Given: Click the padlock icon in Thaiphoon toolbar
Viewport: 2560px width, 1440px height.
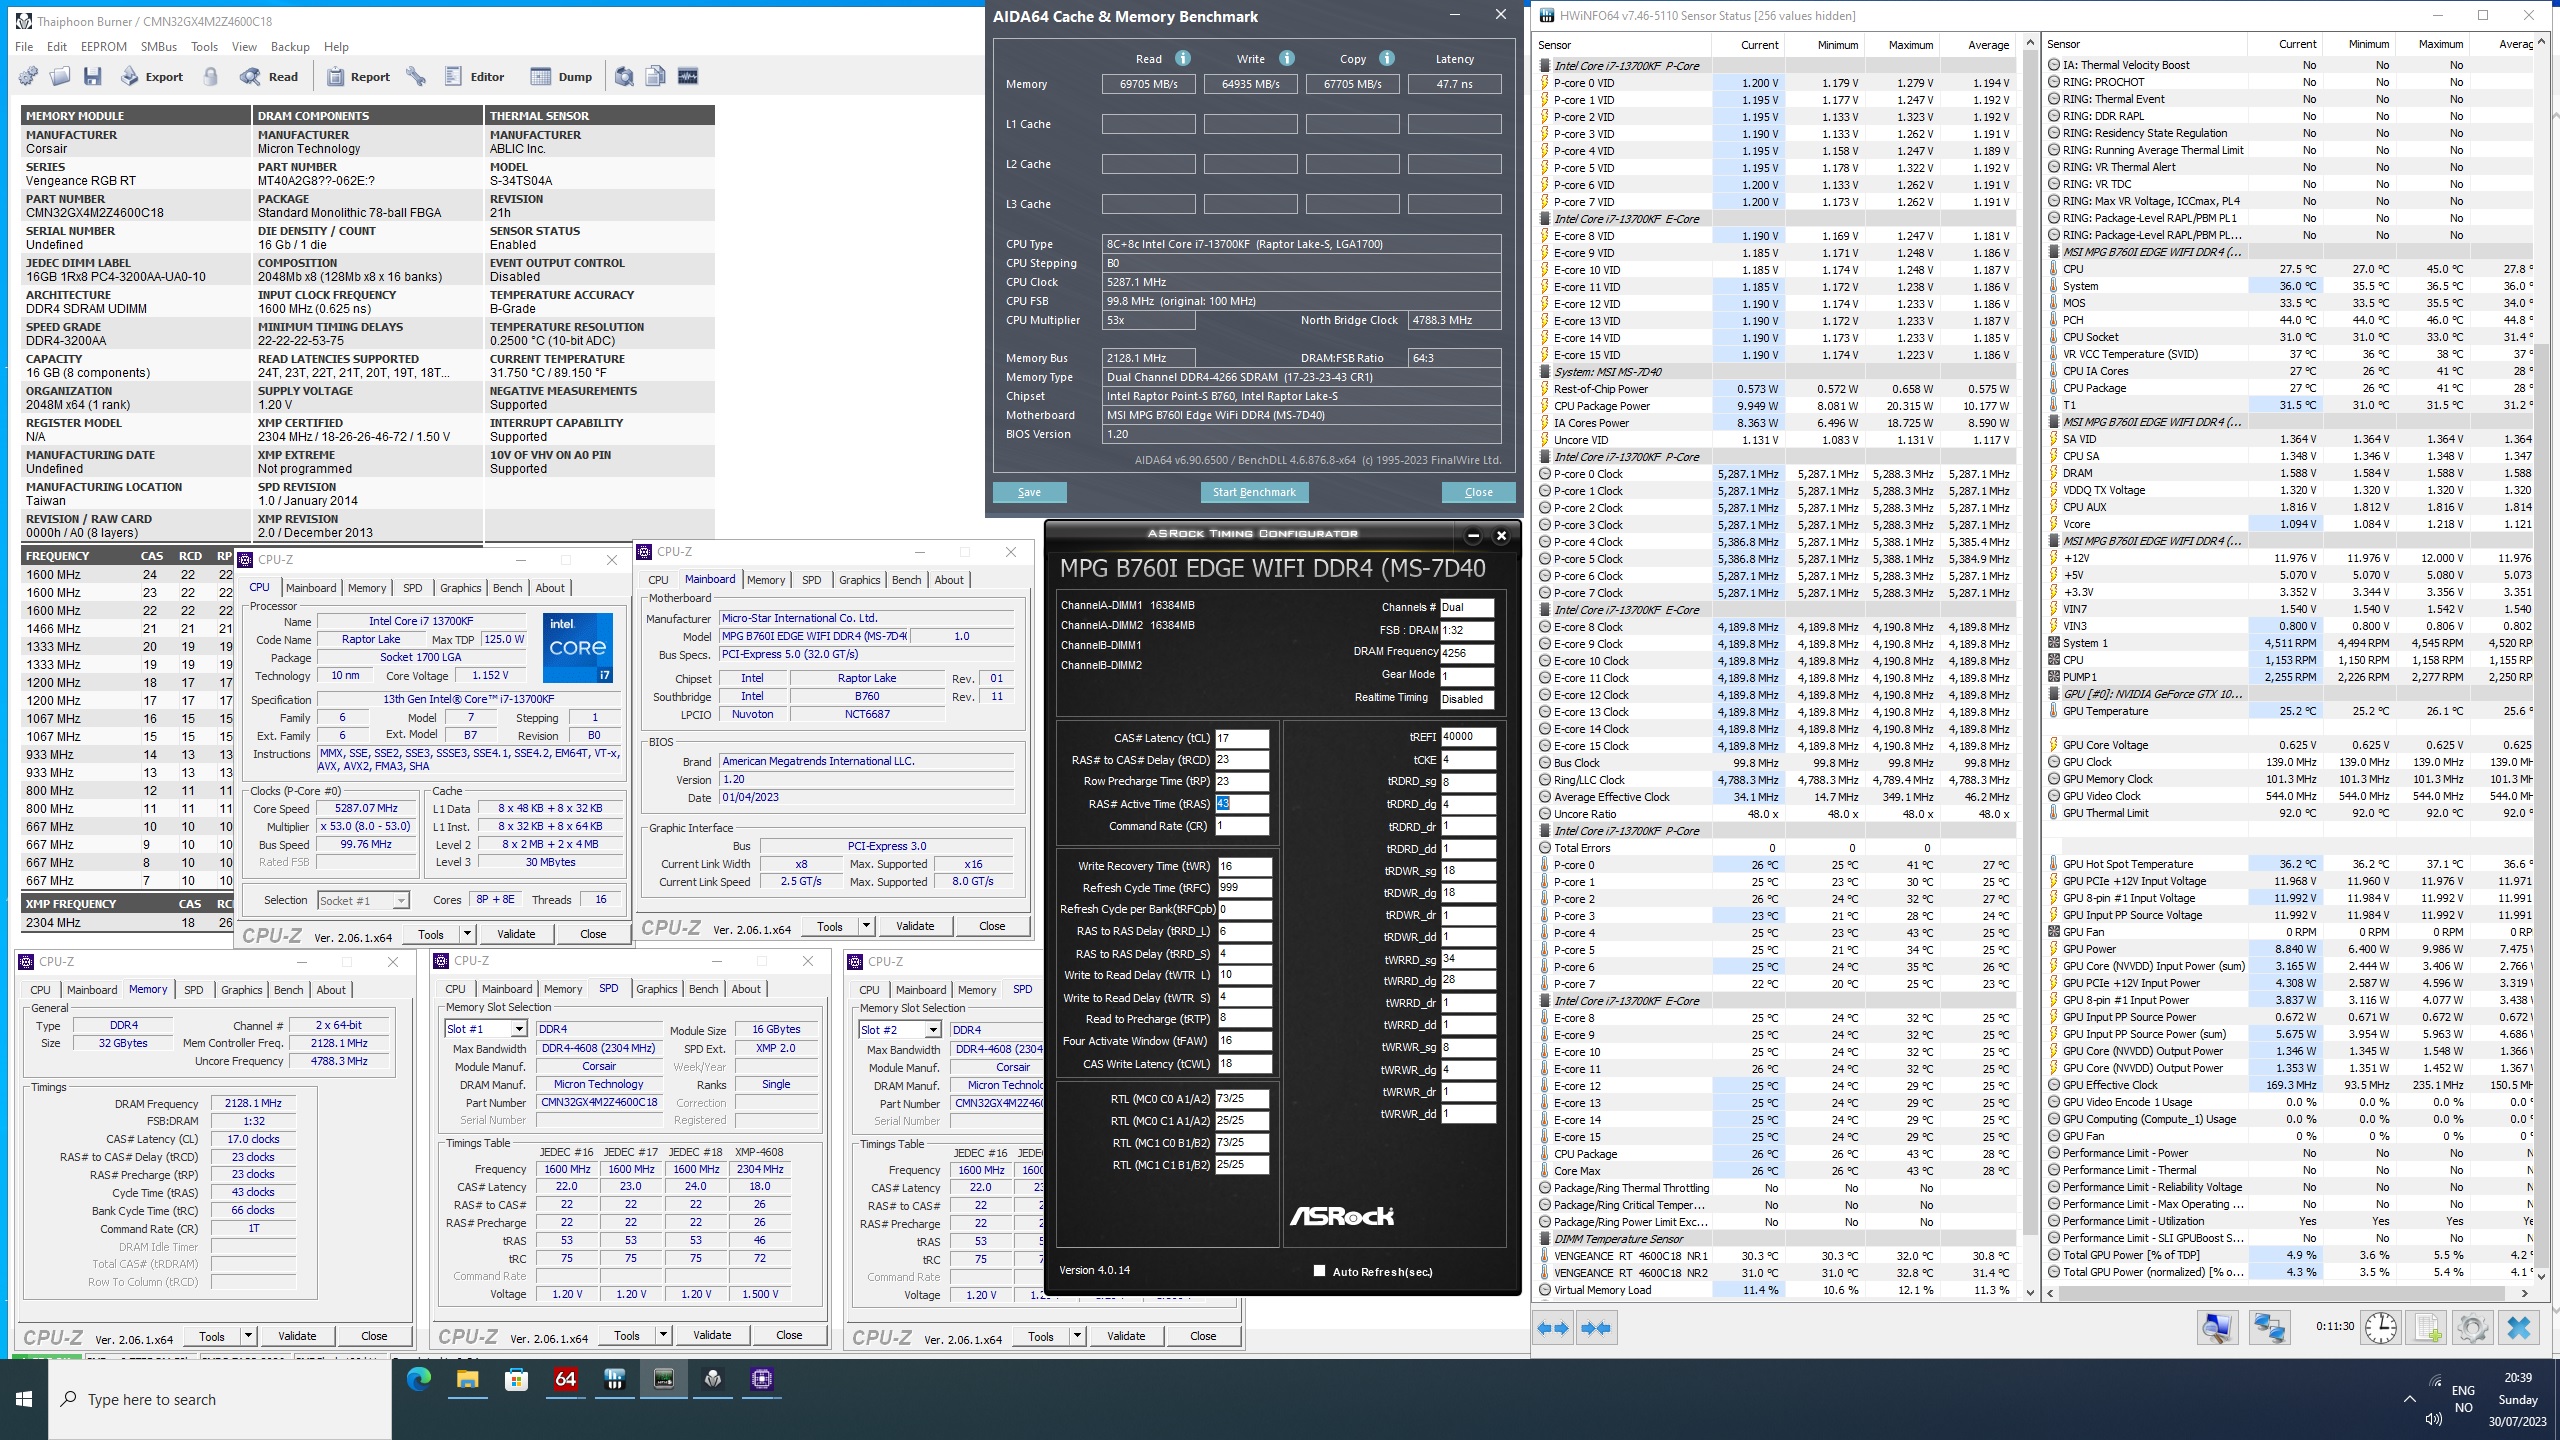Looking at the screenshot, I should 211,76.
